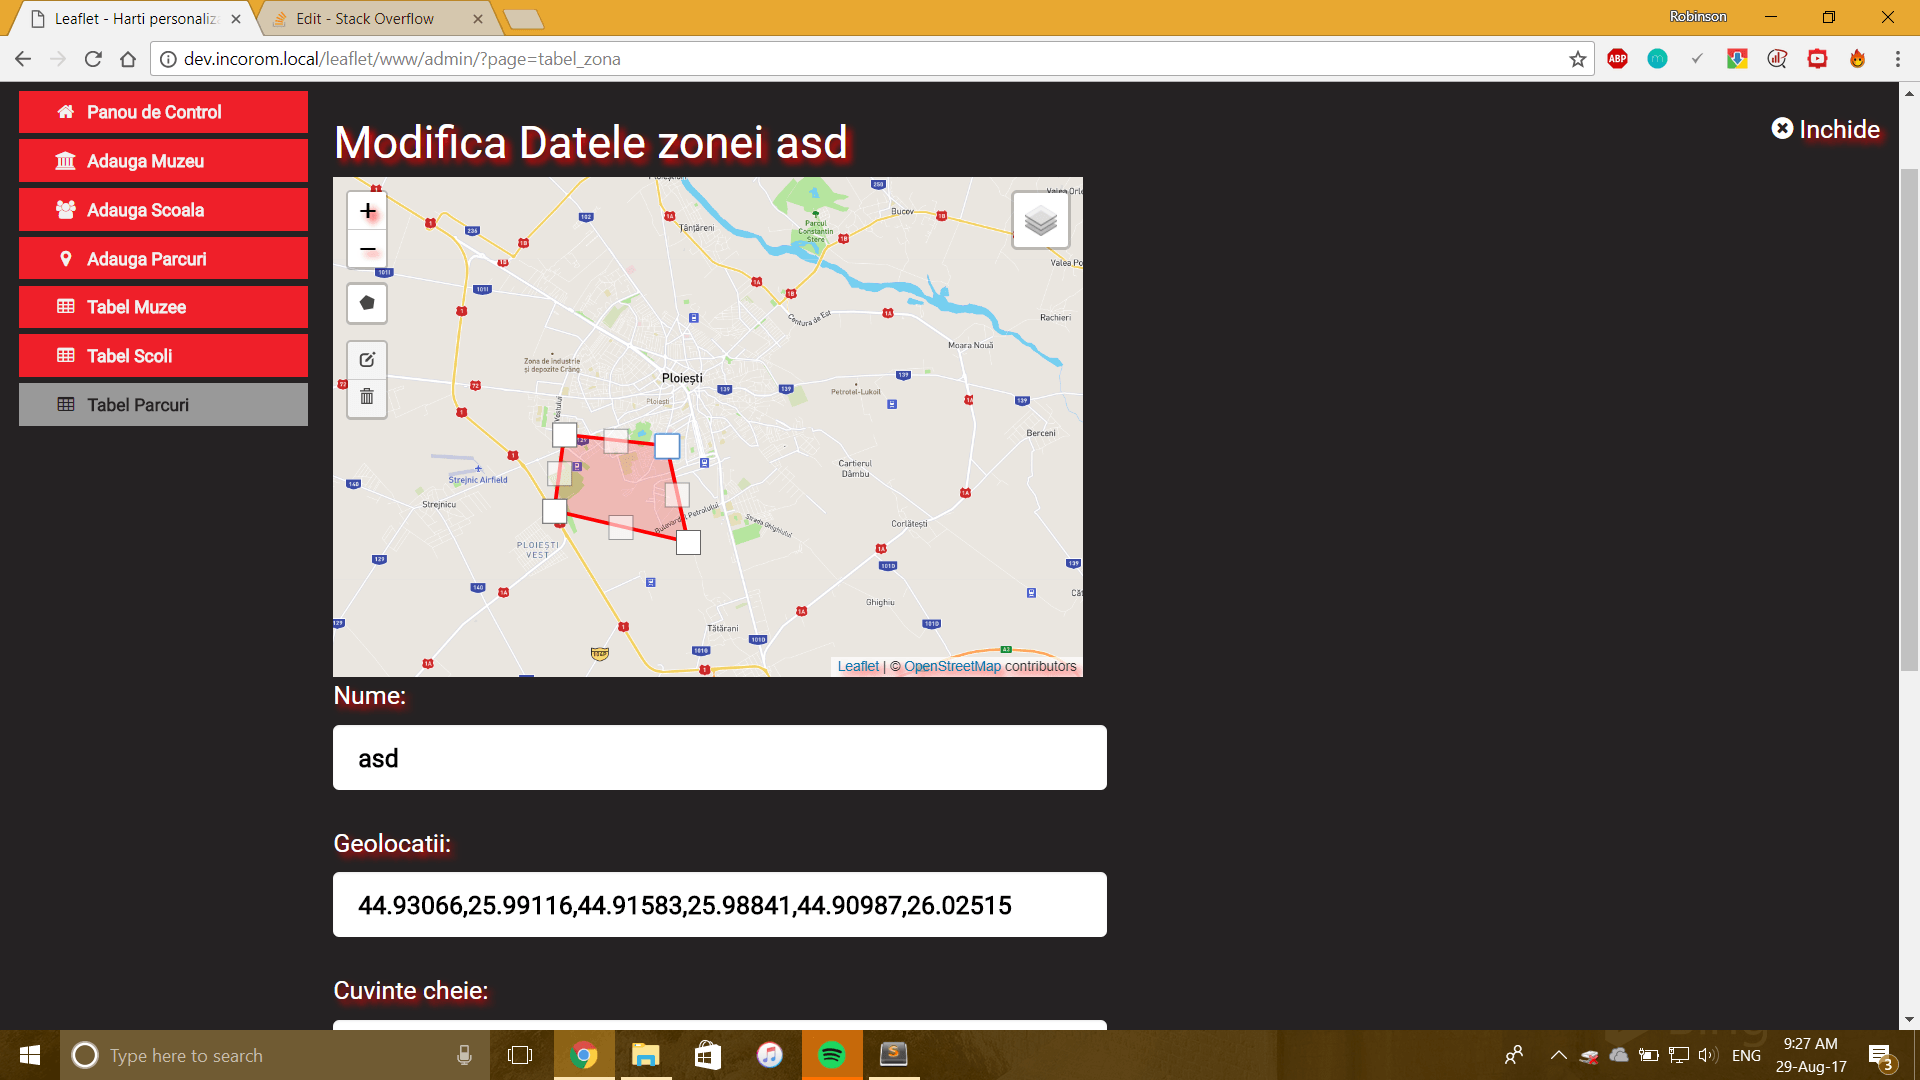
Task: Select the draw polygon tool
Action: click(x=367, y=303)
